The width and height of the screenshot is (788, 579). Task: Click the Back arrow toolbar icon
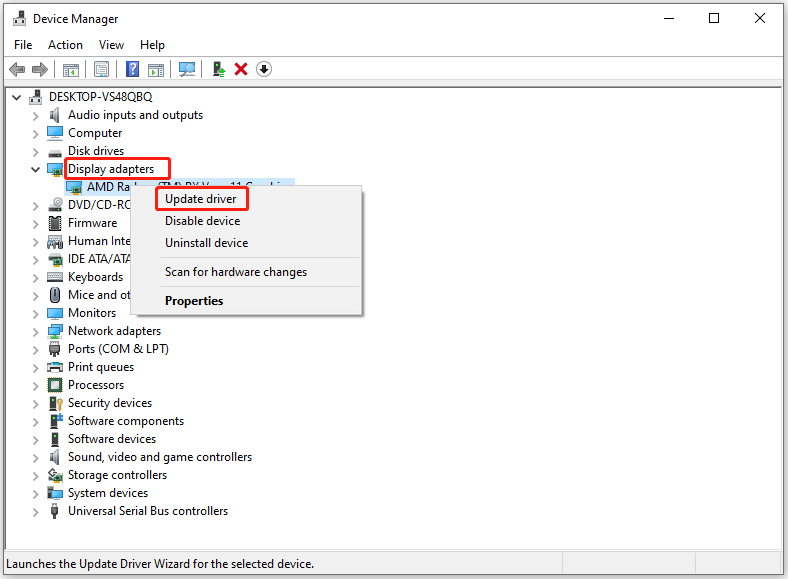click(x=17, y=69)
